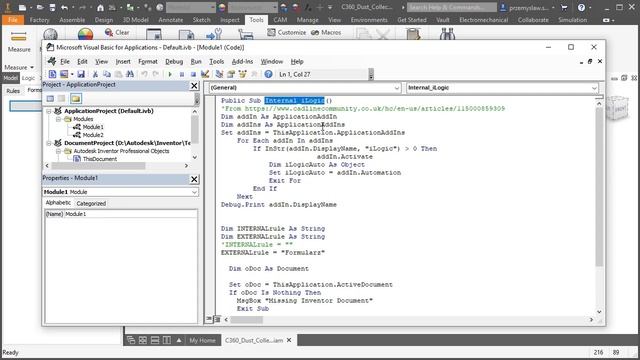The height and width of the screenshot is (360, 640).
Task: Click the shopping cart icon in Inventor title bar
Action: pyautogui.click(x=564, y=7)
